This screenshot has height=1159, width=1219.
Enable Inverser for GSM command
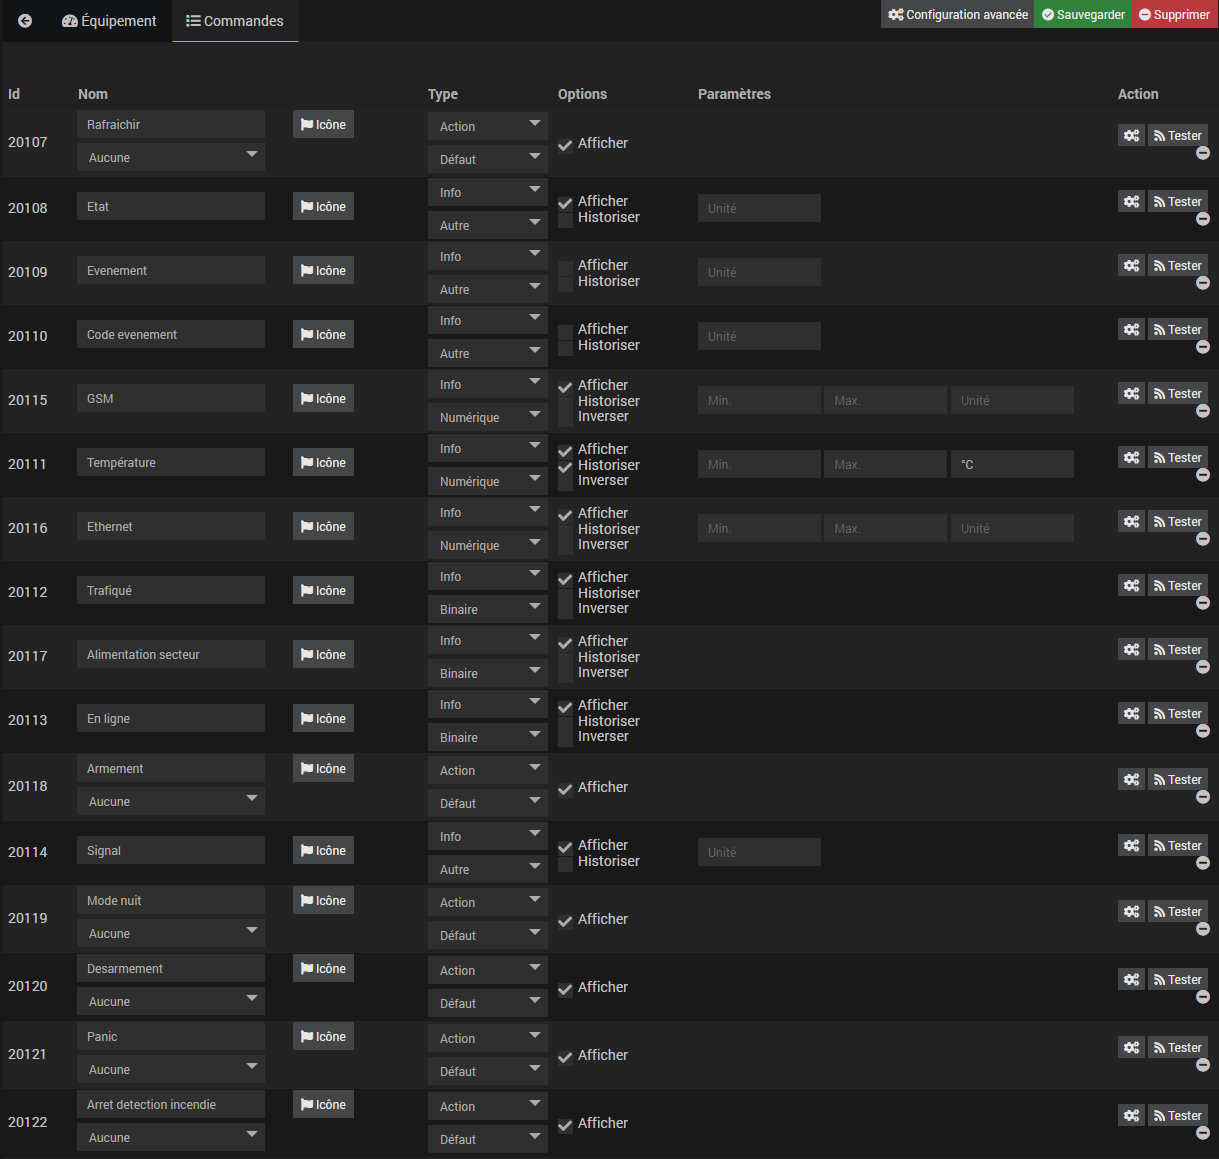coord(565,417)
